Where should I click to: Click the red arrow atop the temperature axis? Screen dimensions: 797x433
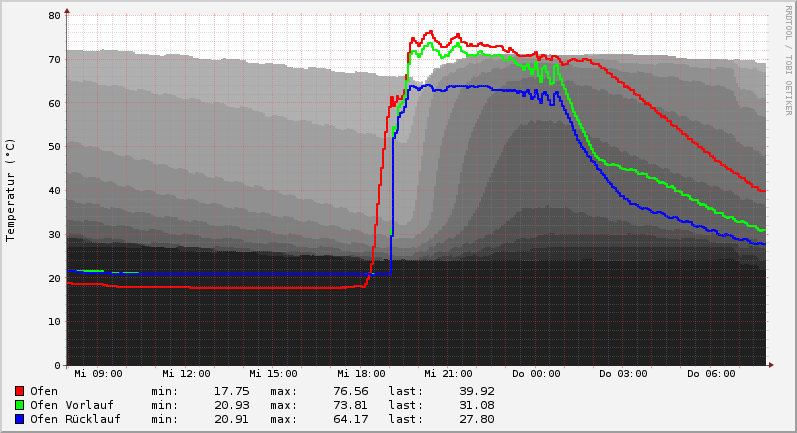tap(67, 11)
